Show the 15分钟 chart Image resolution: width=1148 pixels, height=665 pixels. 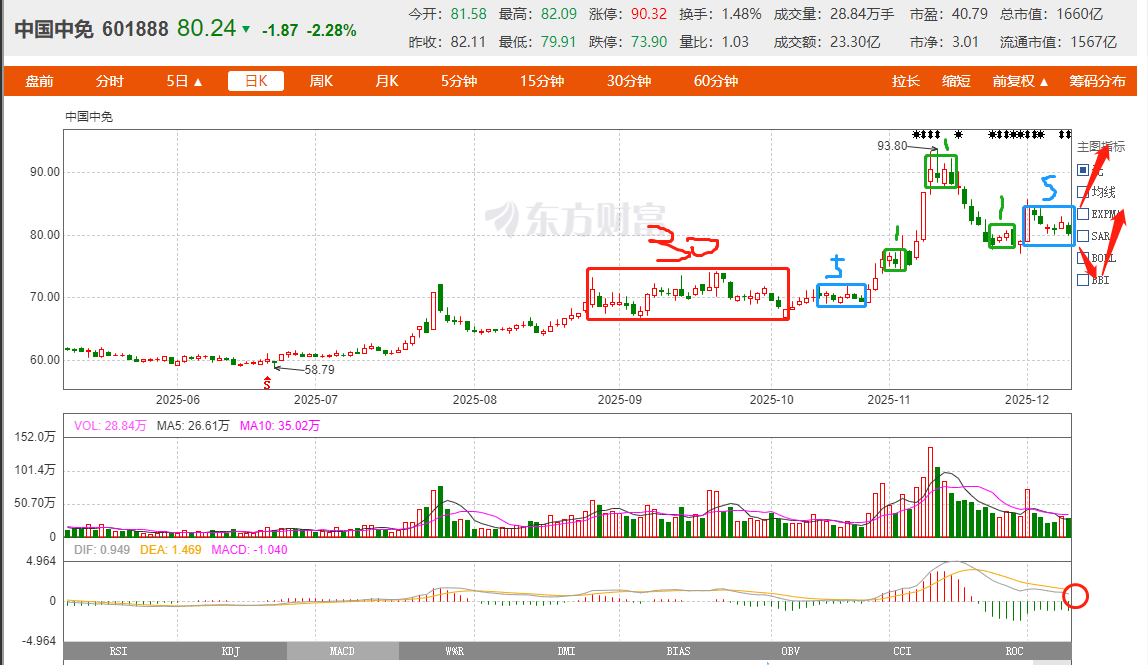tap(542, 81)
